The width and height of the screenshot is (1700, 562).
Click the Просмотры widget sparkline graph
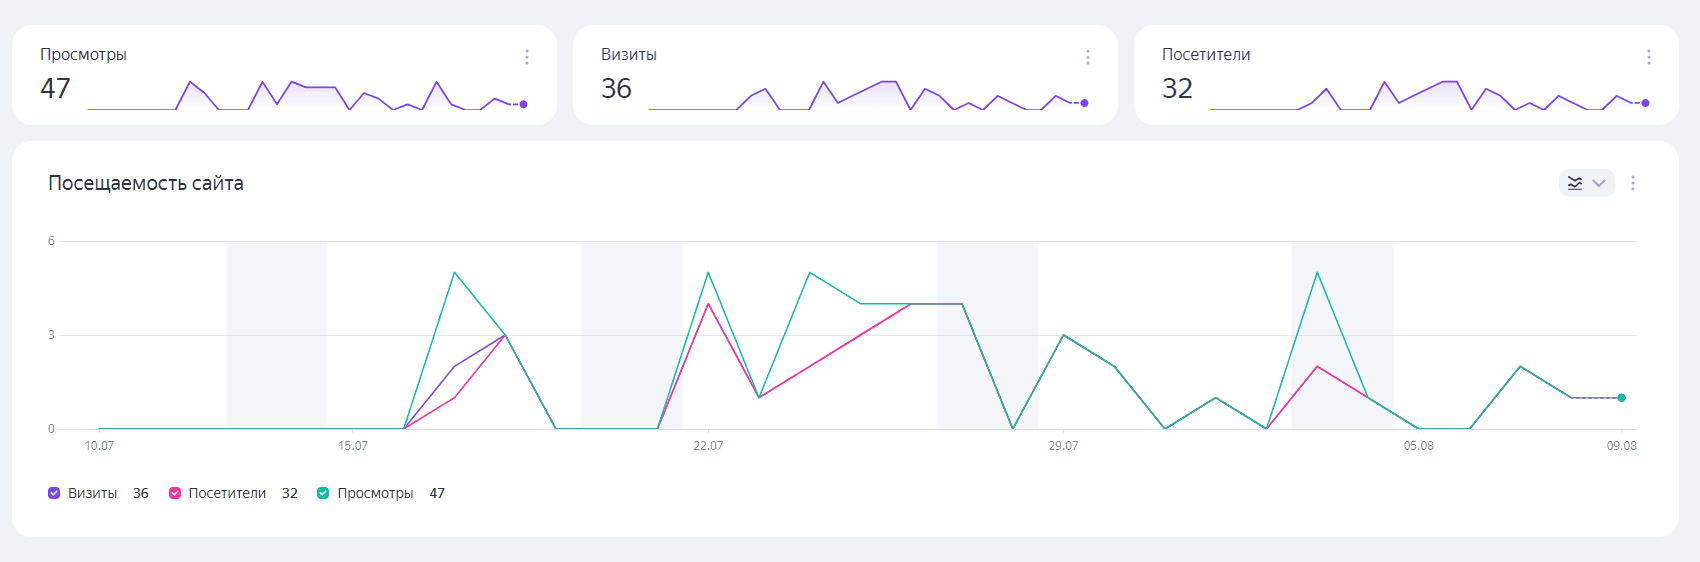click(306, 94)
